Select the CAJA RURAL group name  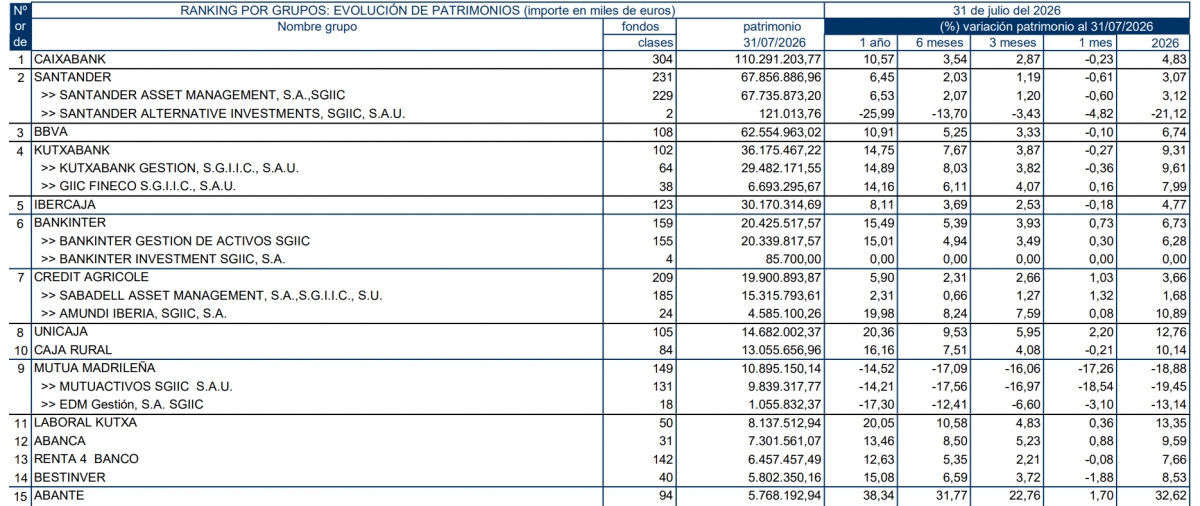[73, 350]
